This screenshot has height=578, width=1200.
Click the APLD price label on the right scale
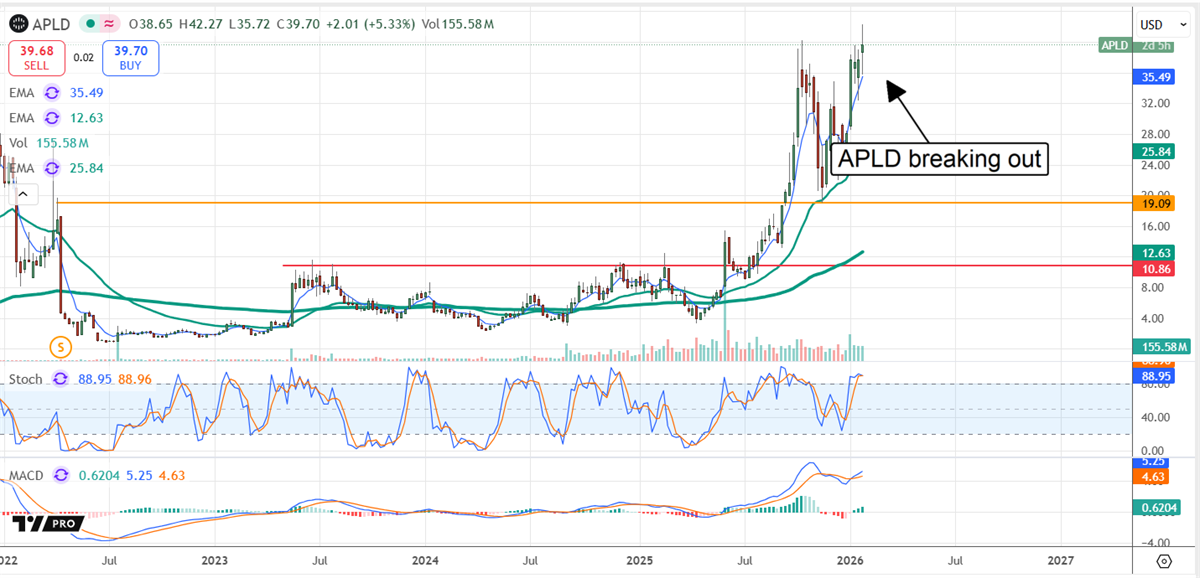[x=1113, y=45]
